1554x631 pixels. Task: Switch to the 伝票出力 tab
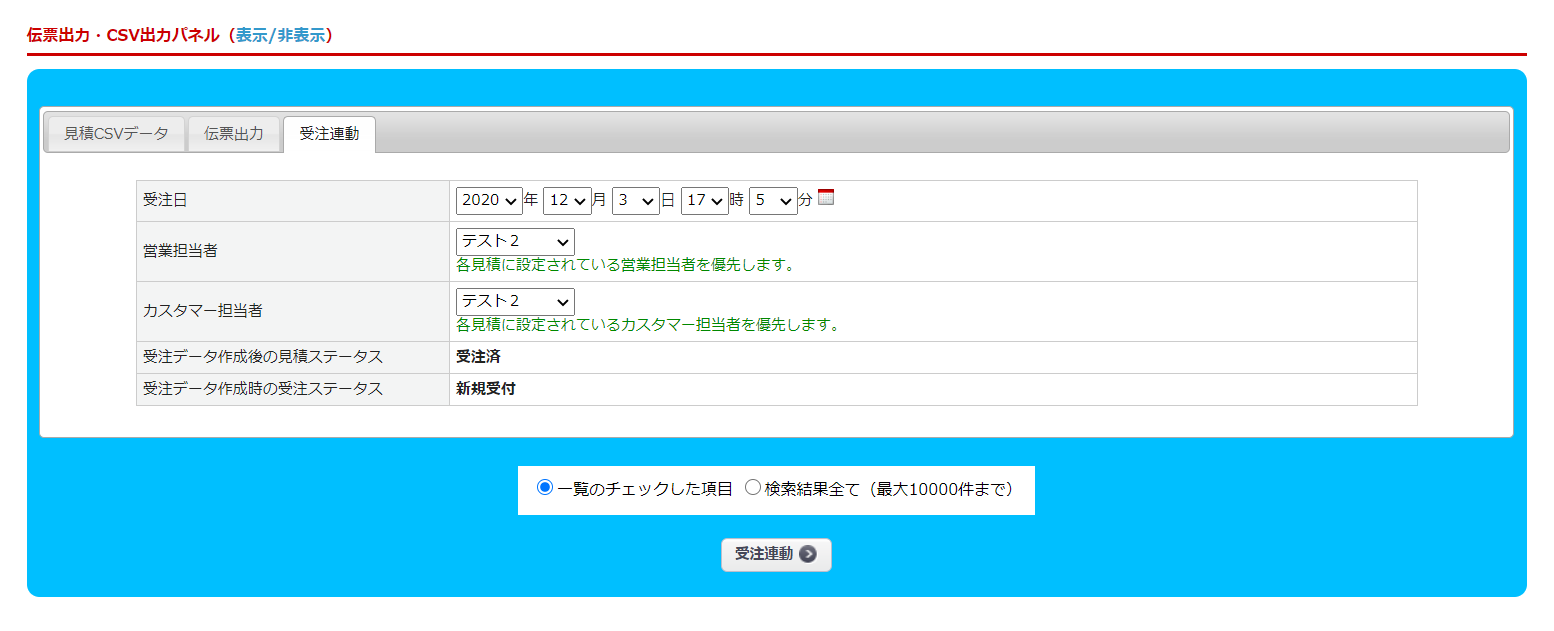coord(234,133)
